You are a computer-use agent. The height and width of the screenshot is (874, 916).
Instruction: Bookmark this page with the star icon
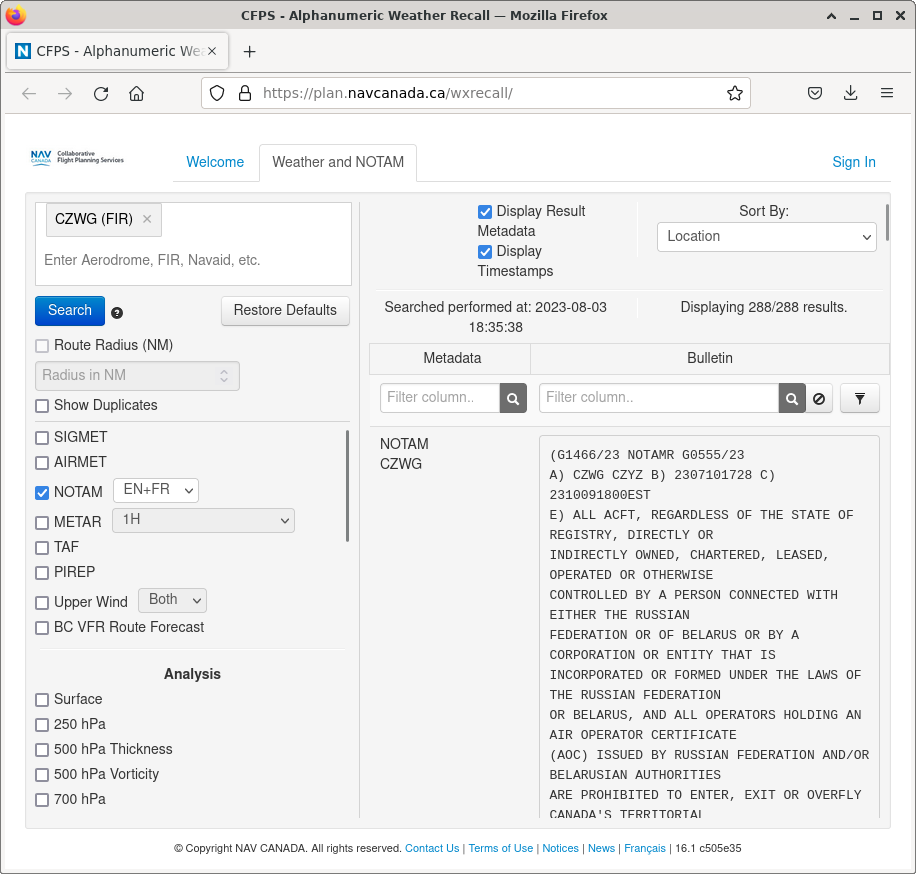[x=735, y=93]
